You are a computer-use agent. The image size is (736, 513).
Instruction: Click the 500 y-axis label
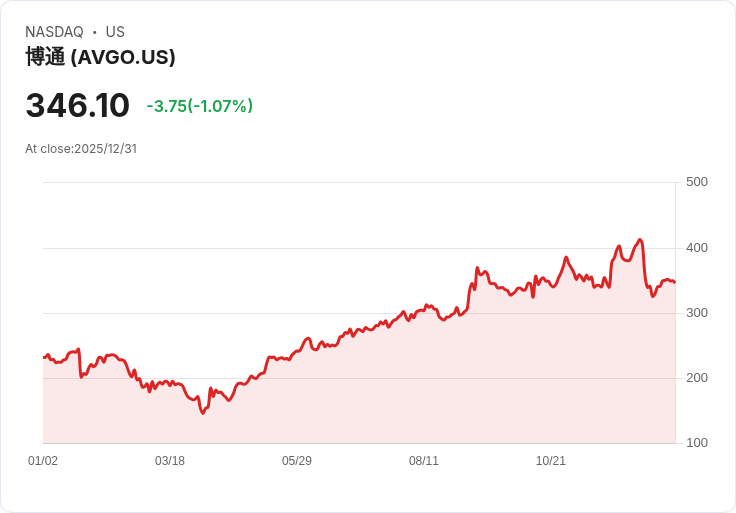coord(696,182)
